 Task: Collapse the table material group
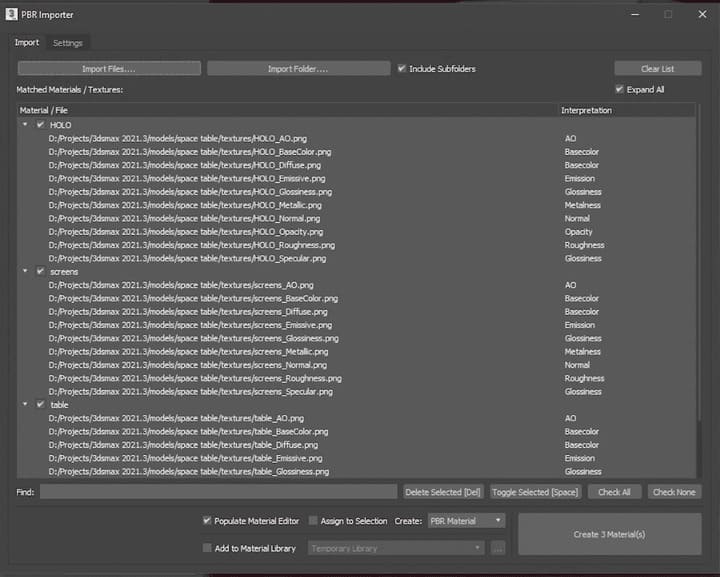(x=25, y=405)
